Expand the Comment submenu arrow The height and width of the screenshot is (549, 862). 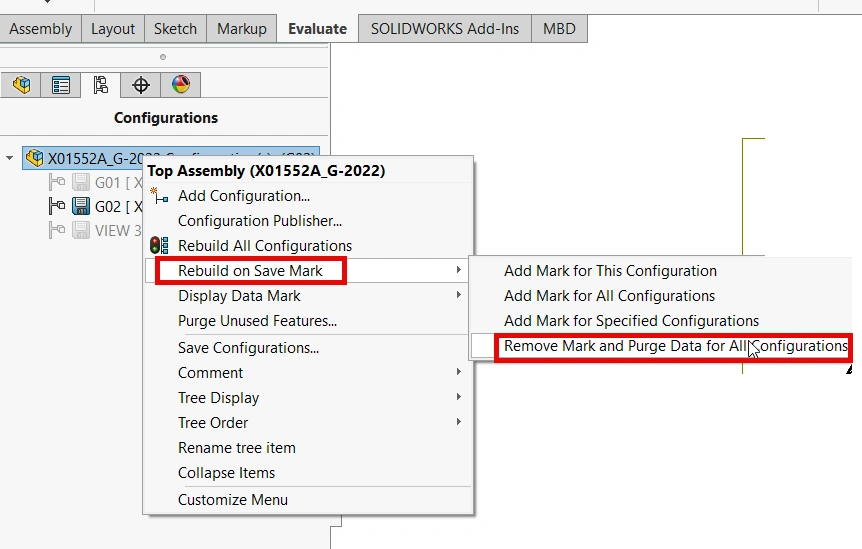click(458, 372)
